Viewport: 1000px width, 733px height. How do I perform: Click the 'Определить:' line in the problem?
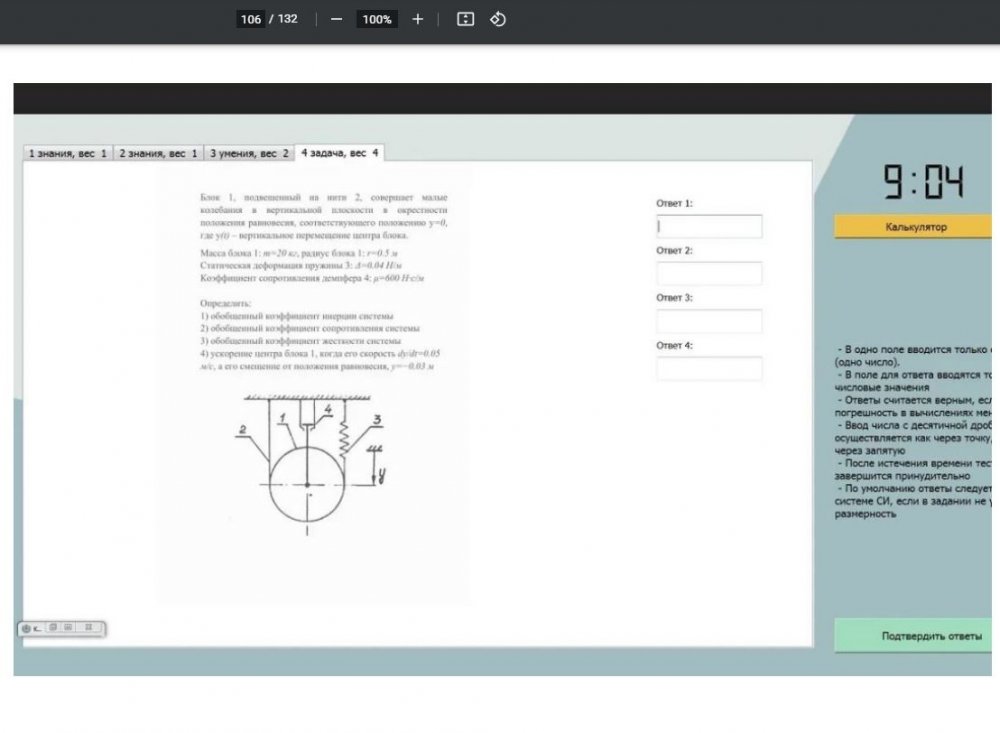pyautogui.click(x=225, y=303)
